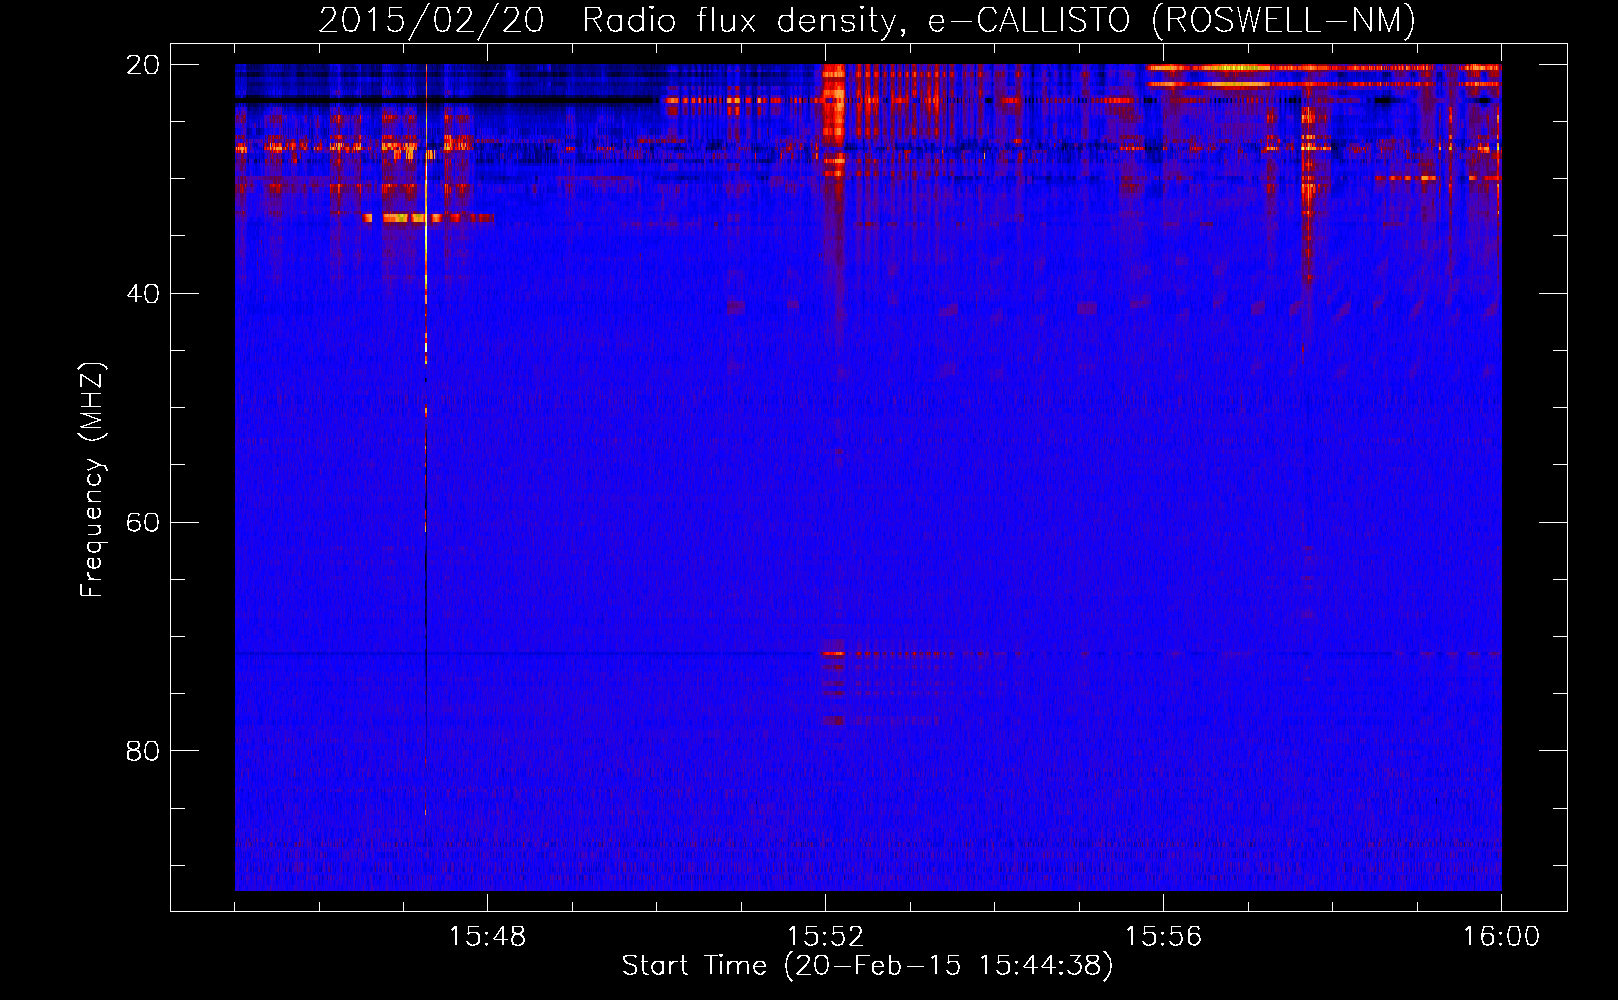Click the 16:00 time tick label
Image resolution: width=1618 pixels, height=1000 pixels.
coord(1501,937)
